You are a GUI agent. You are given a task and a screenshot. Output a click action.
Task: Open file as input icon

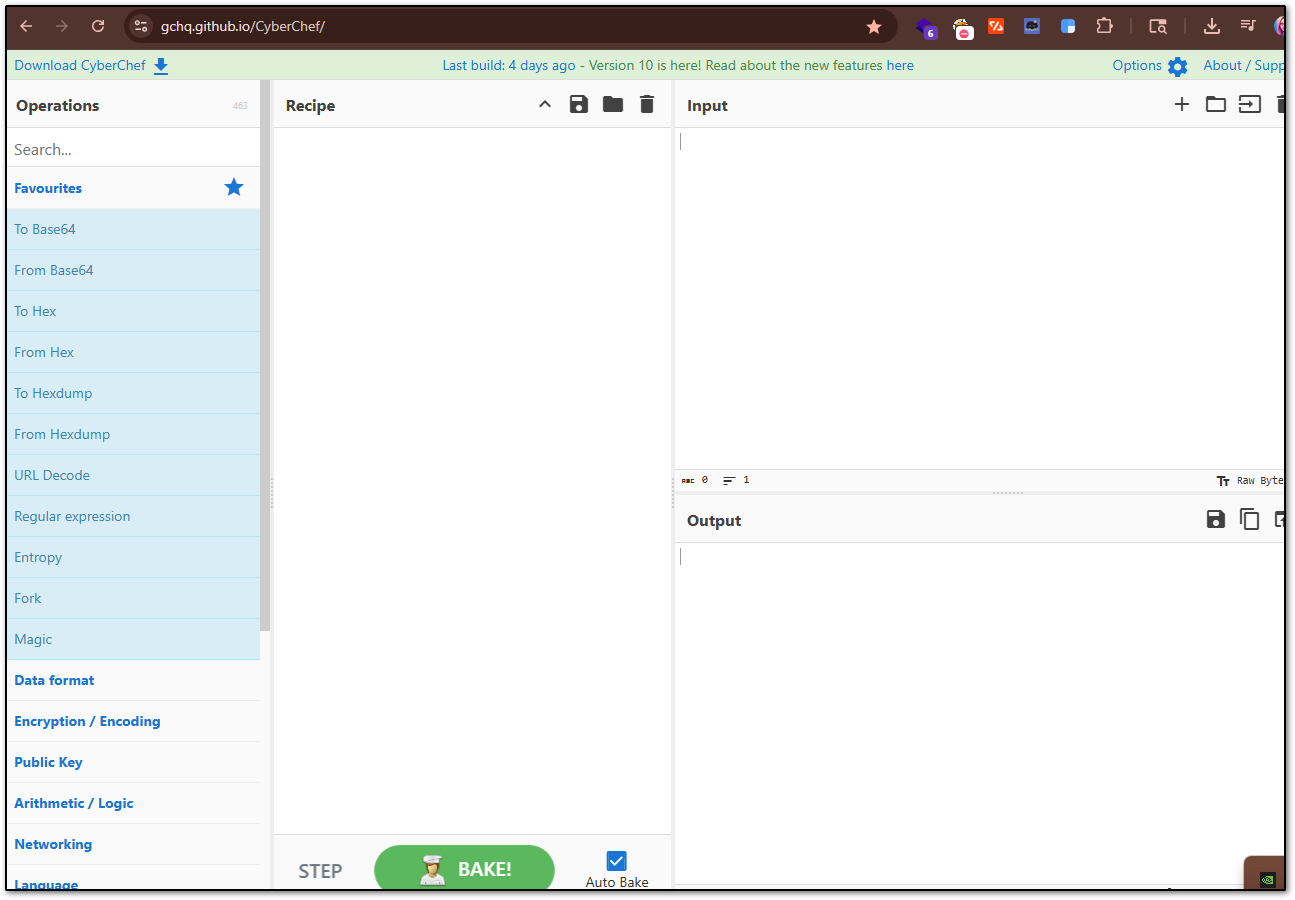pyautogui.click(x=1250, y=104)
